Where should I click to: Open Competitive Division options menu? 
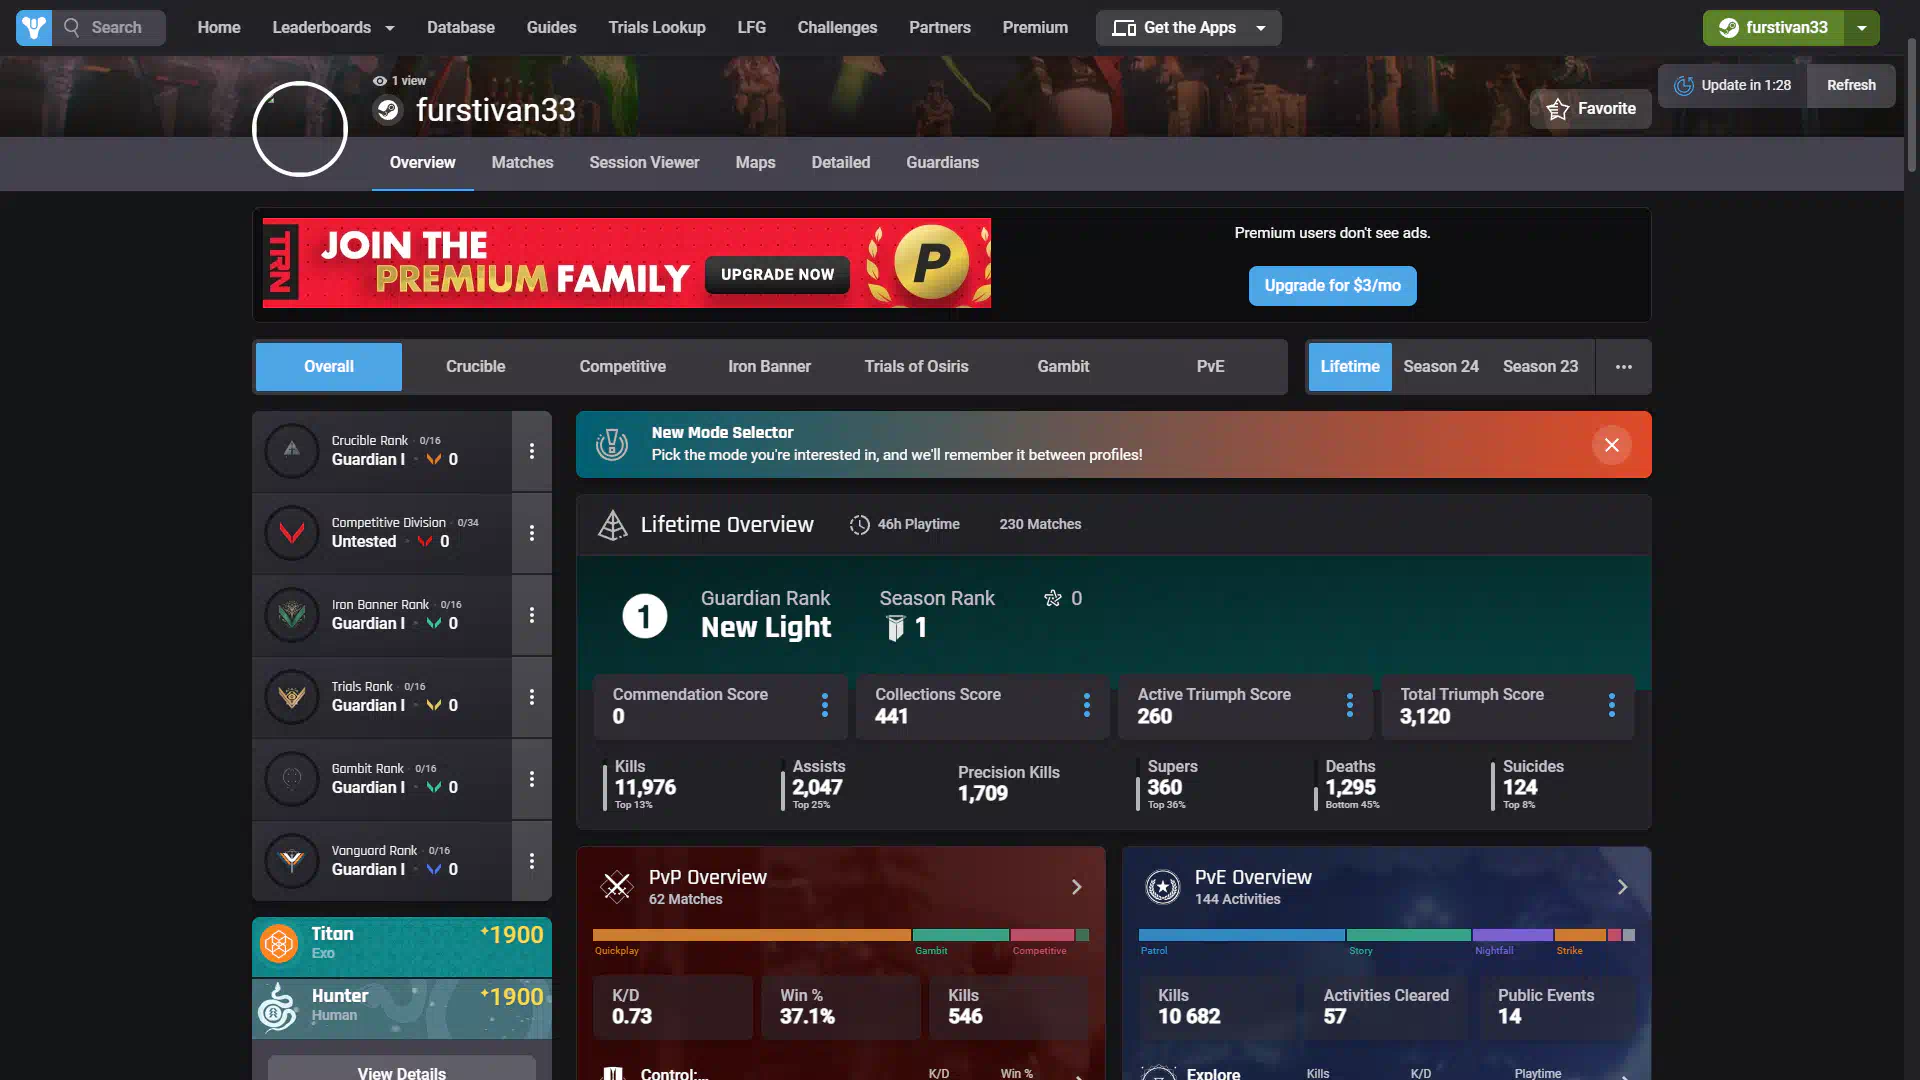[532, 533]
